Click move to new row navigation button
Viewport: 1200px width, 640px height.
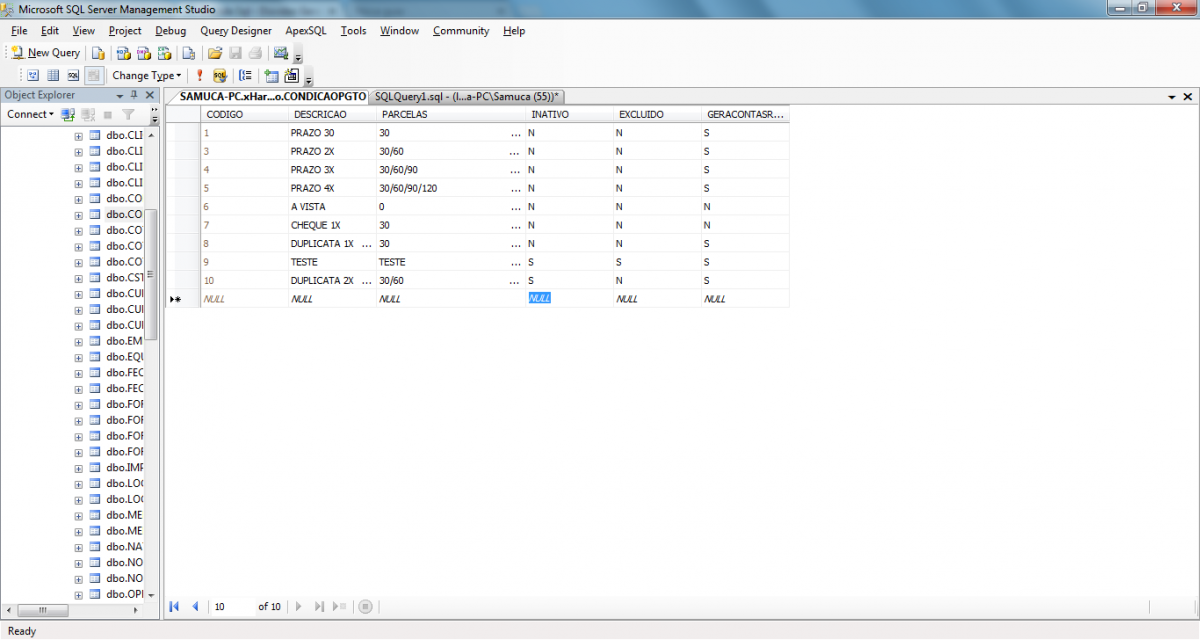coord(339,606)
